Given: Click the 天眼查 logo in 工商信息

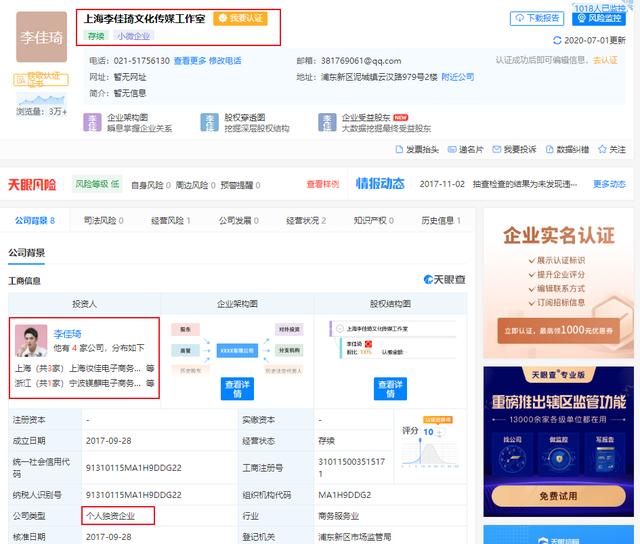Looking at the screenshot, I should click(x=445, y=280).
